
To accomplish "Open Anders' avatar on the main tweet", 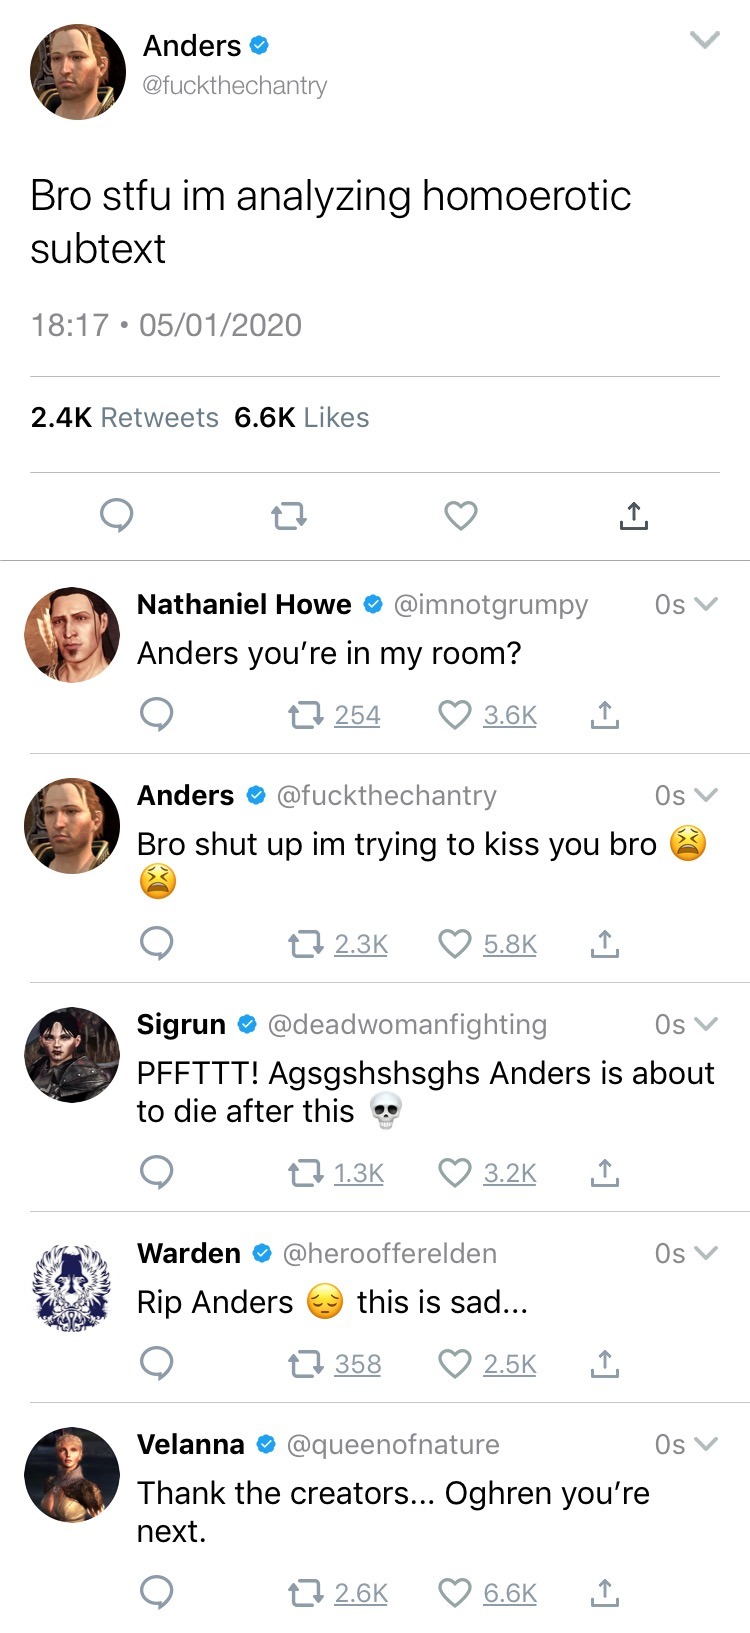I will [77, 71].
